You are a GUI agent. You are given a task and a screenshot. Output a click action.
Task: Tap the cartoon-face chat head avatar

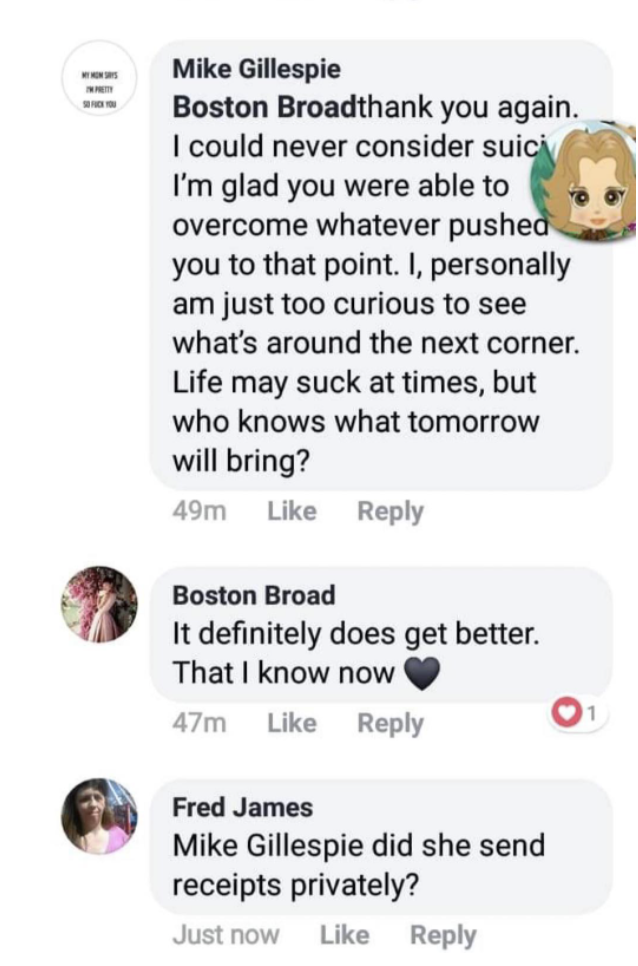pos(595,180)
